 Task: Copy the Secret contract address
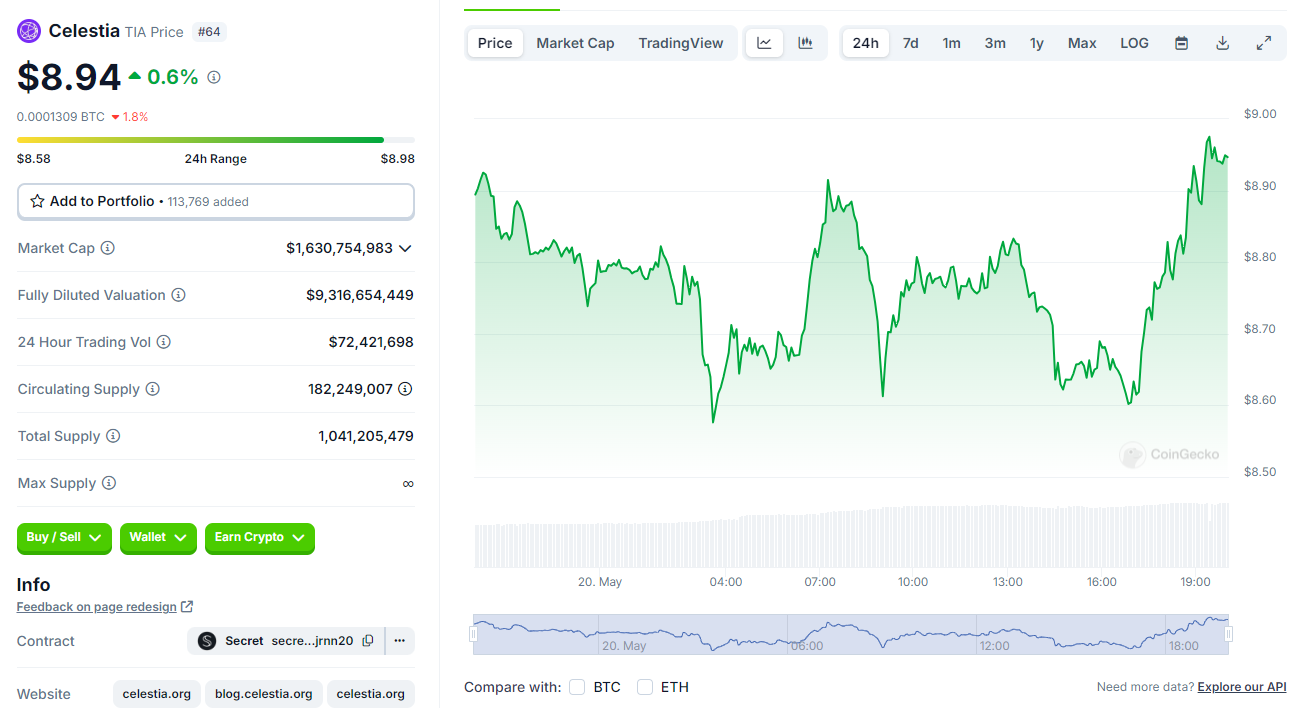pyautogui.click(x=368, y=641)
